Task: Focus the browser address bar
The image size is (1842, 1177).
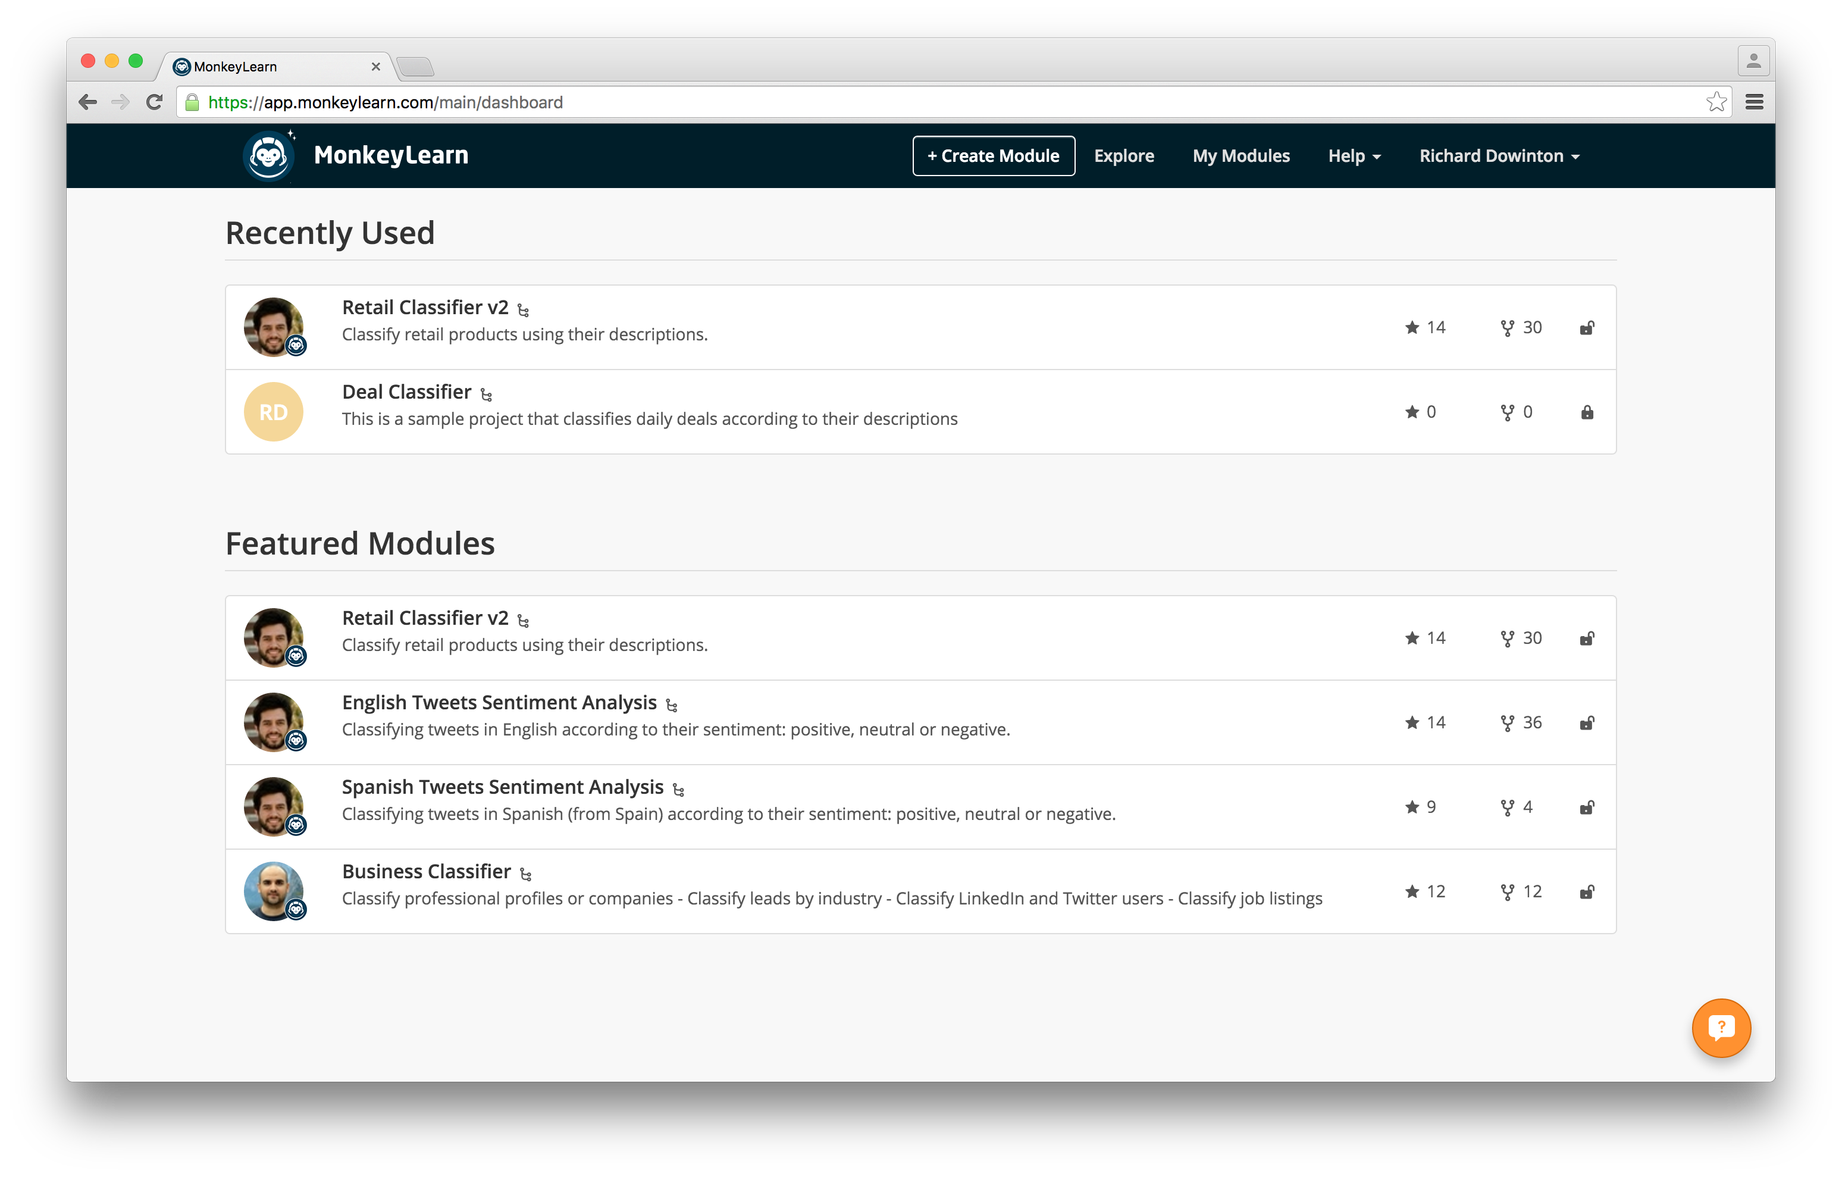Action: (900, 102)
